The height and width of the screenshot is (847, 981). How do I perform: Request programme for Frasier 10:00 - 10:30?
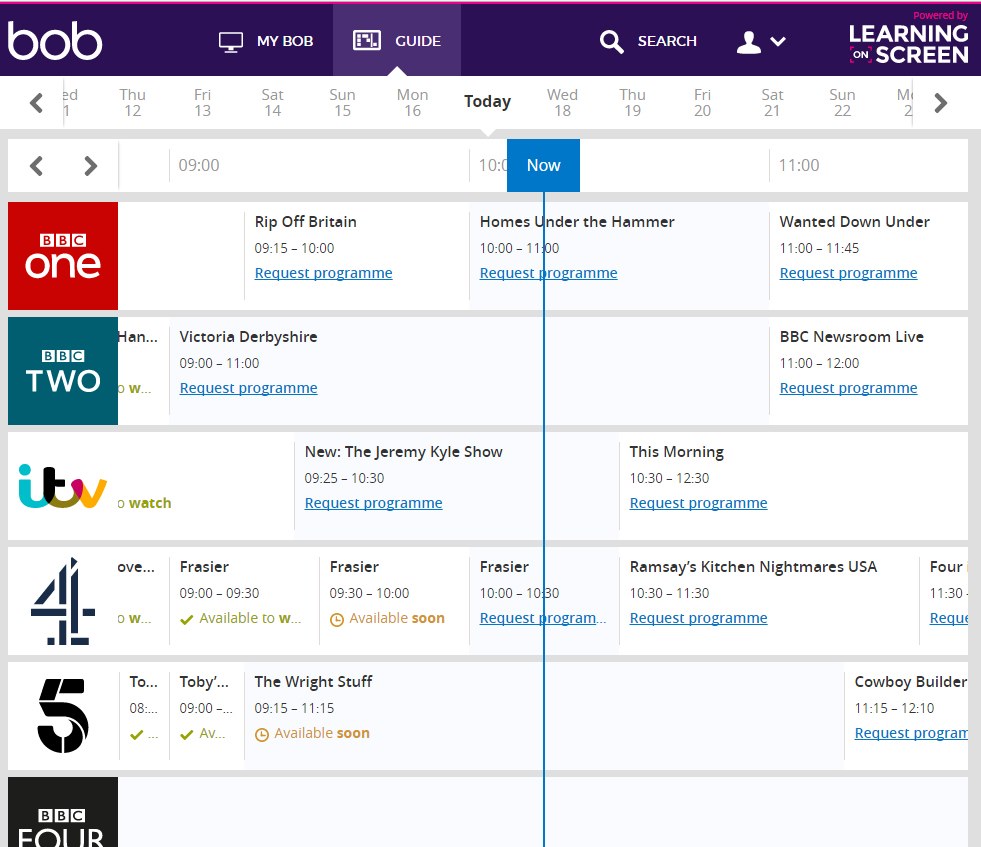coord(542,618)
